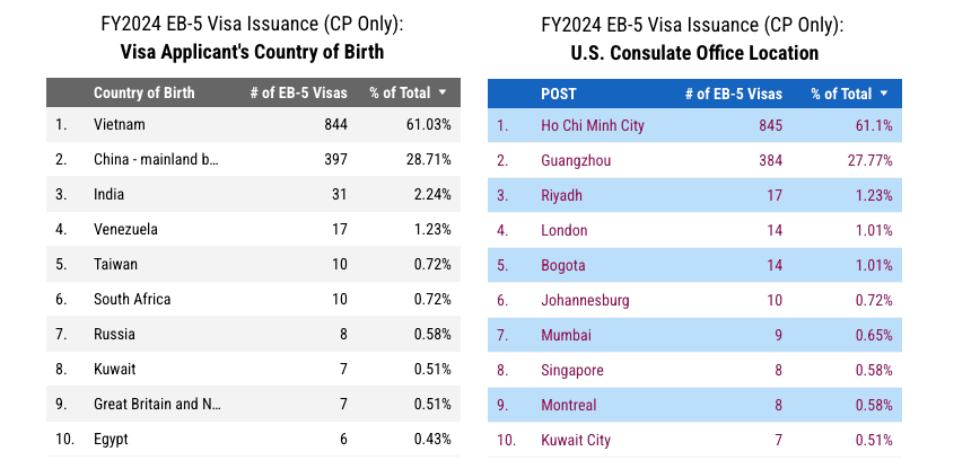Sort by POST column header

(558, 94)
